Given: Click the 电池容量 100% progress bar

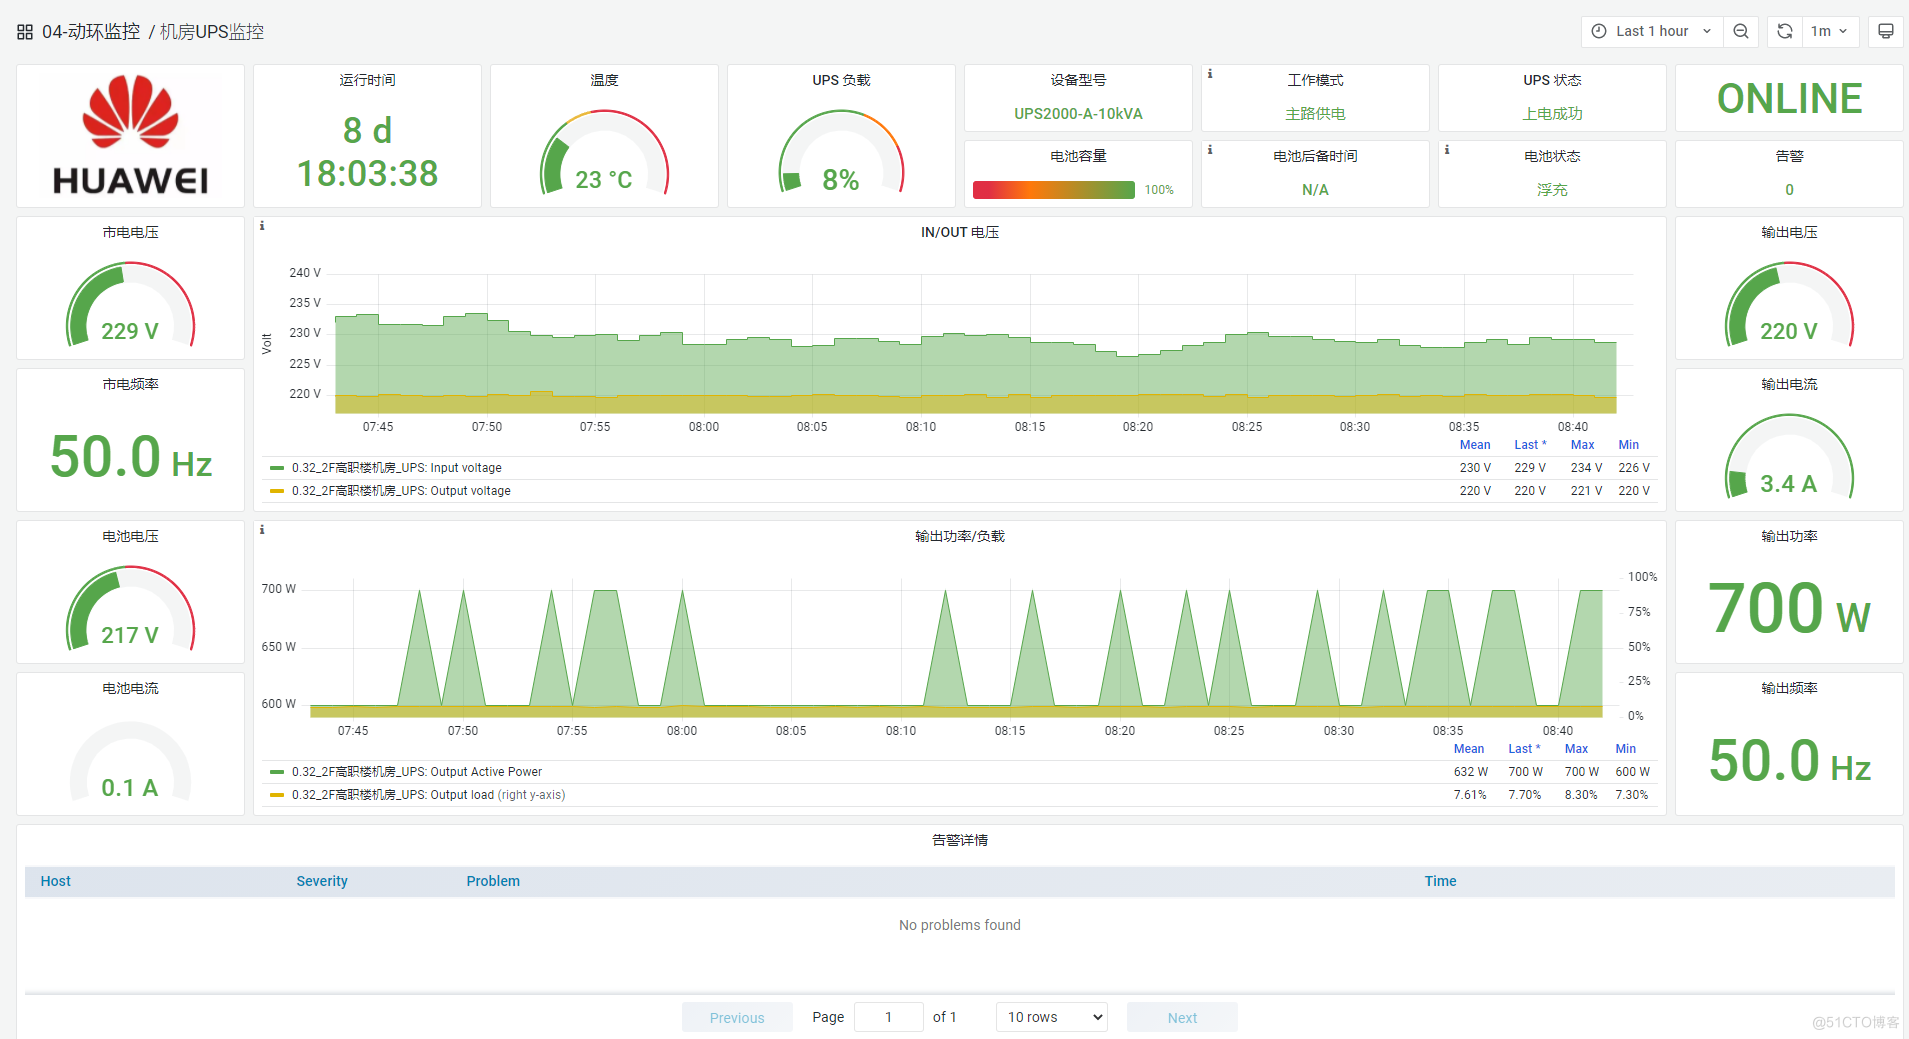Looking at the screenshot, I should pyautogui.click(x=1054, y=190).
